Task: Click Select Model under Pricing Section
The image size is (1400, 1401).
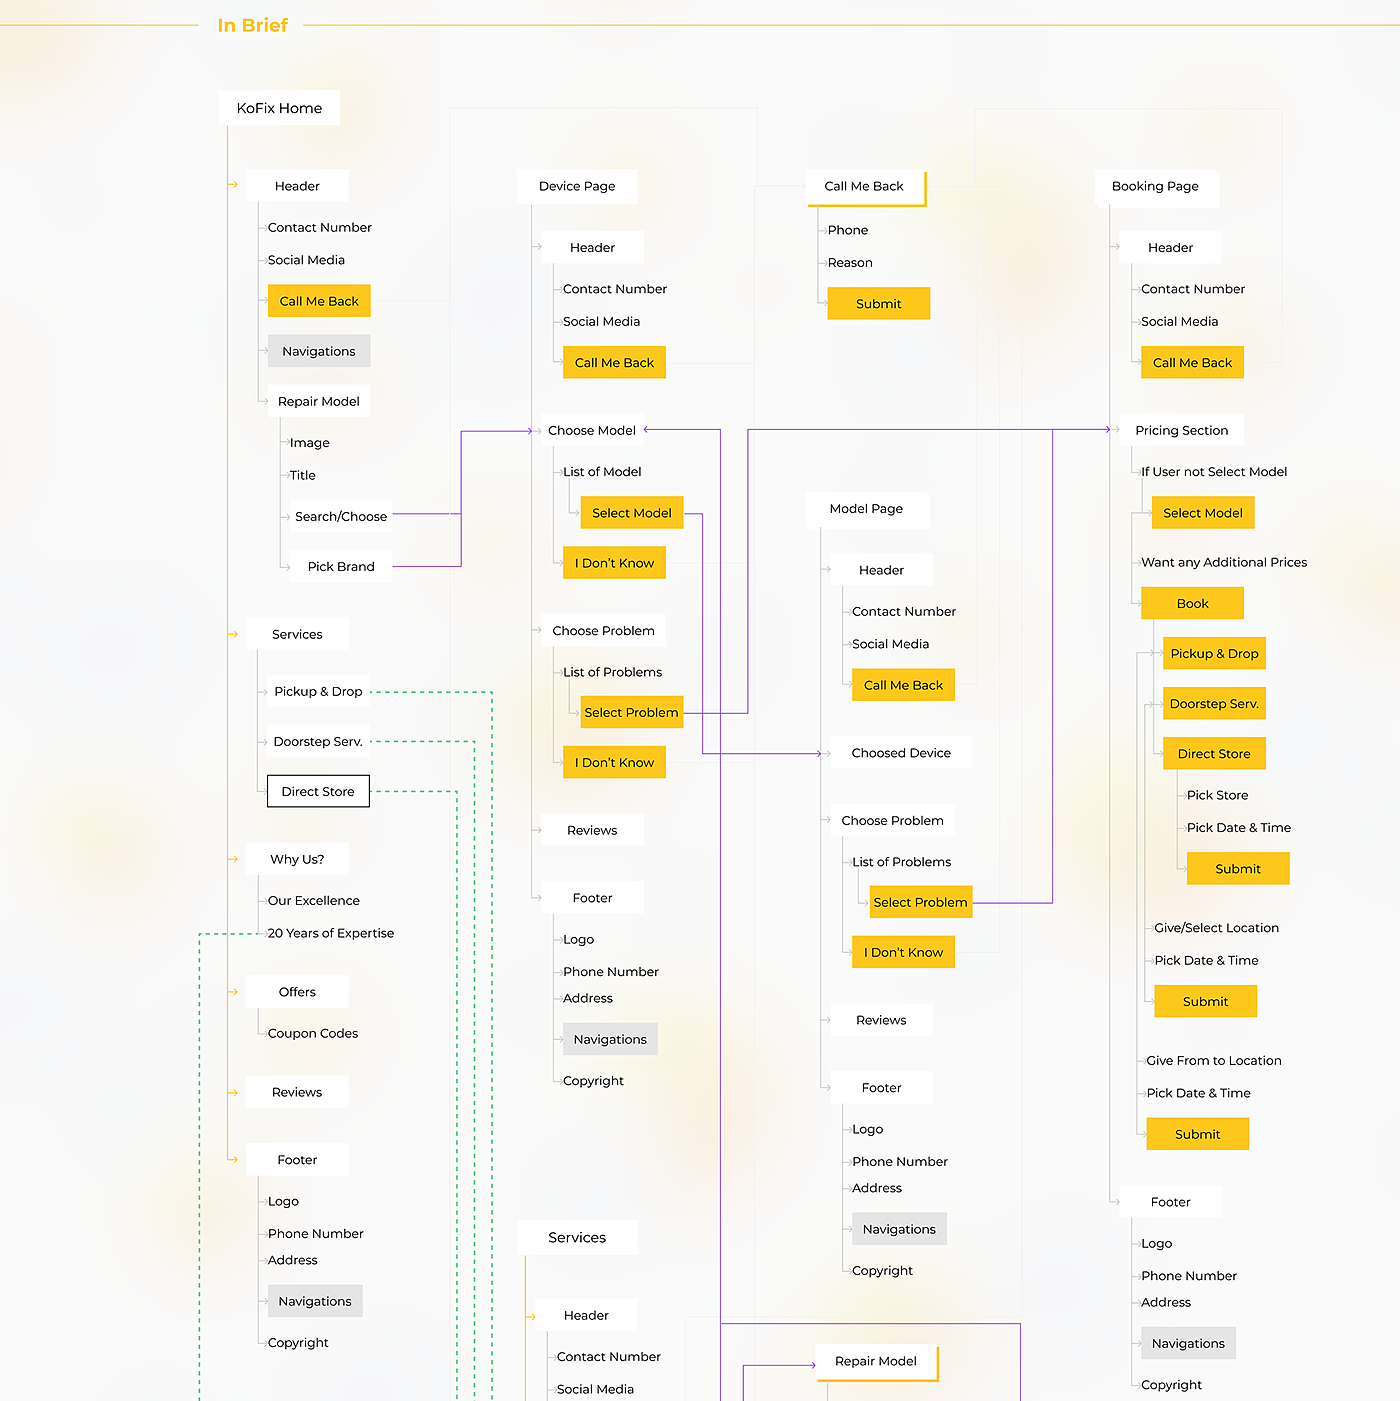Action: (x=1203, y=513)
